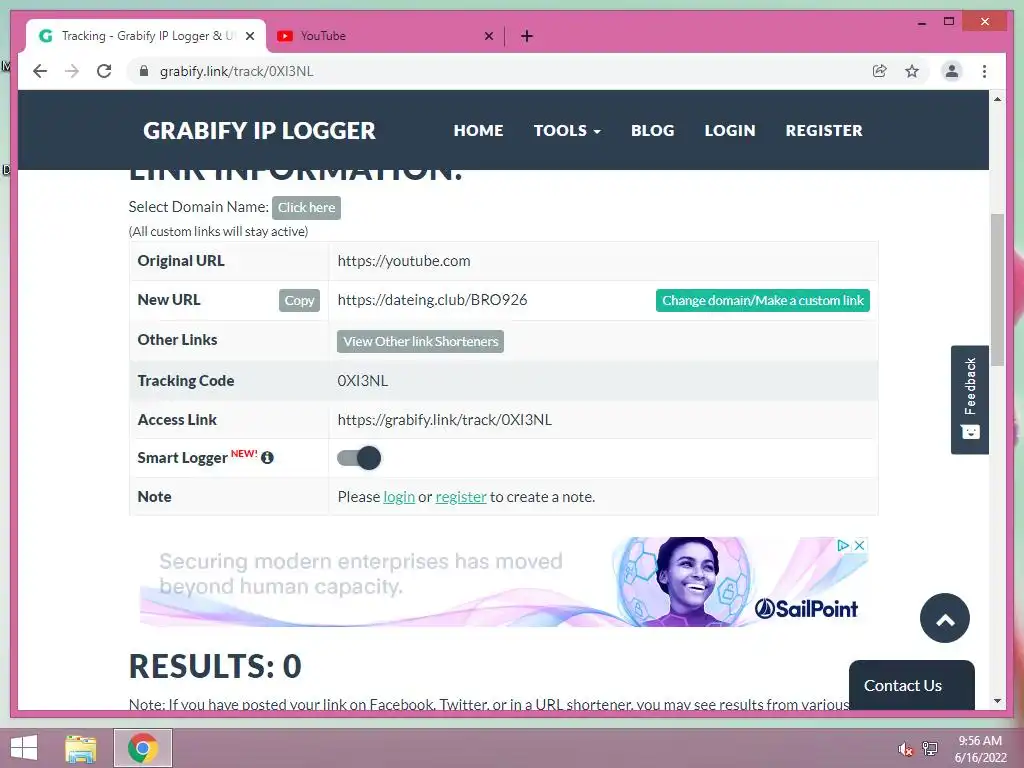Click the scroll-to-top arrow button

(x=944, y=618)
